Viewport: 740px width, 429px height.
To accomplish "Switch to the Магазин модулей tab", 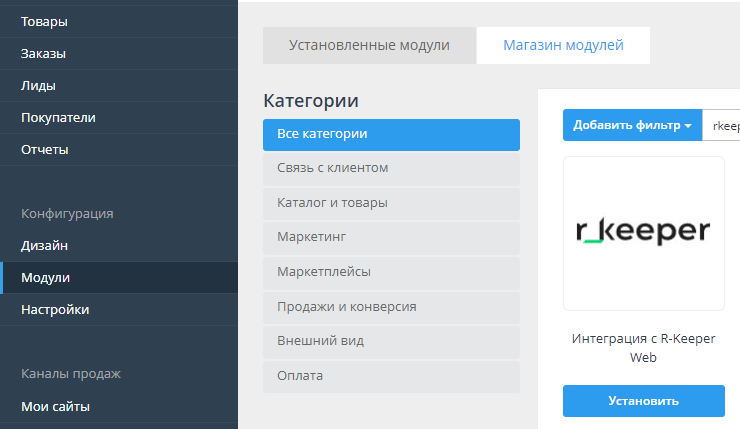I will point(563,45).
